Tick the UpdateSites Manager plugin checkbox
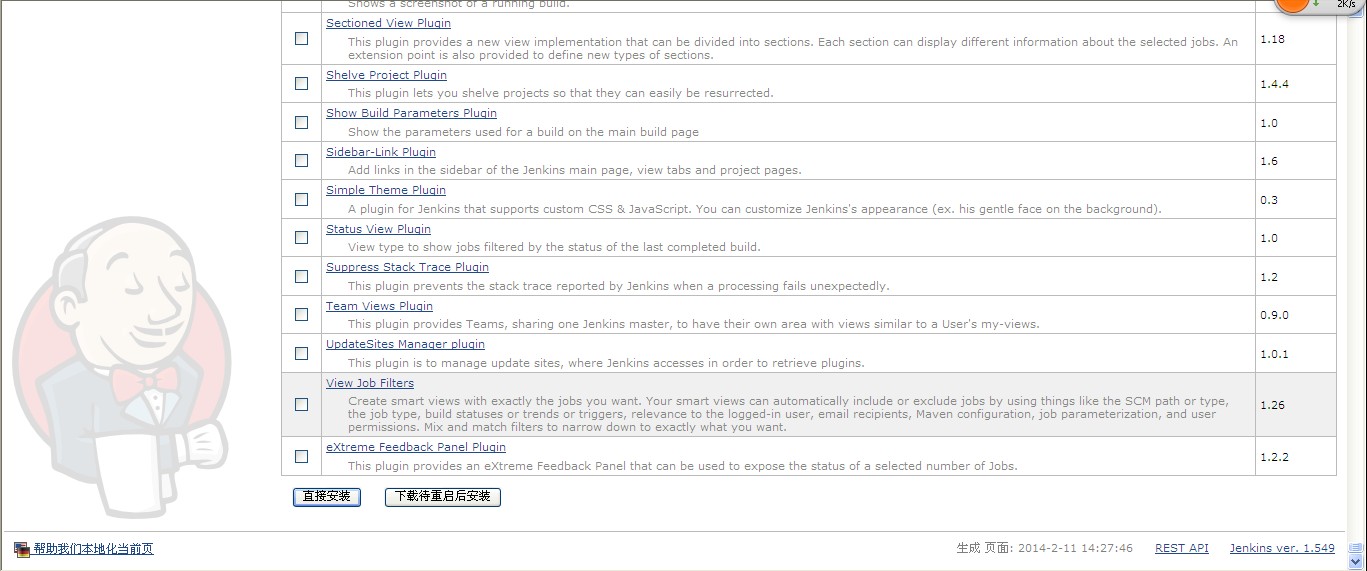The width and height of the screenshot is (1367, 571). tap(301, 353)
